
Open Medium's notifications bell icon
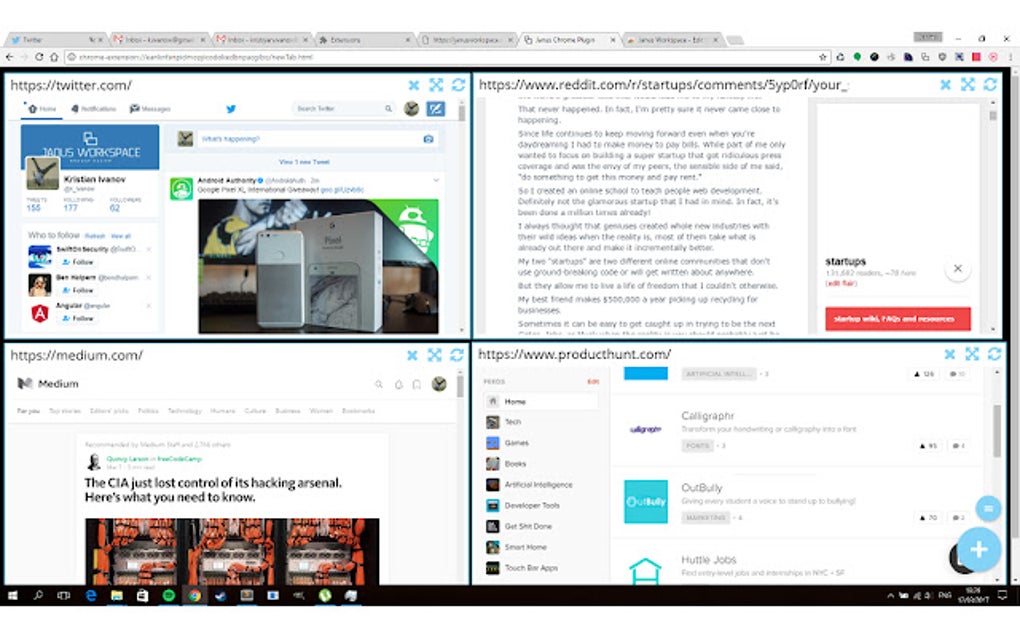point(398,384)
